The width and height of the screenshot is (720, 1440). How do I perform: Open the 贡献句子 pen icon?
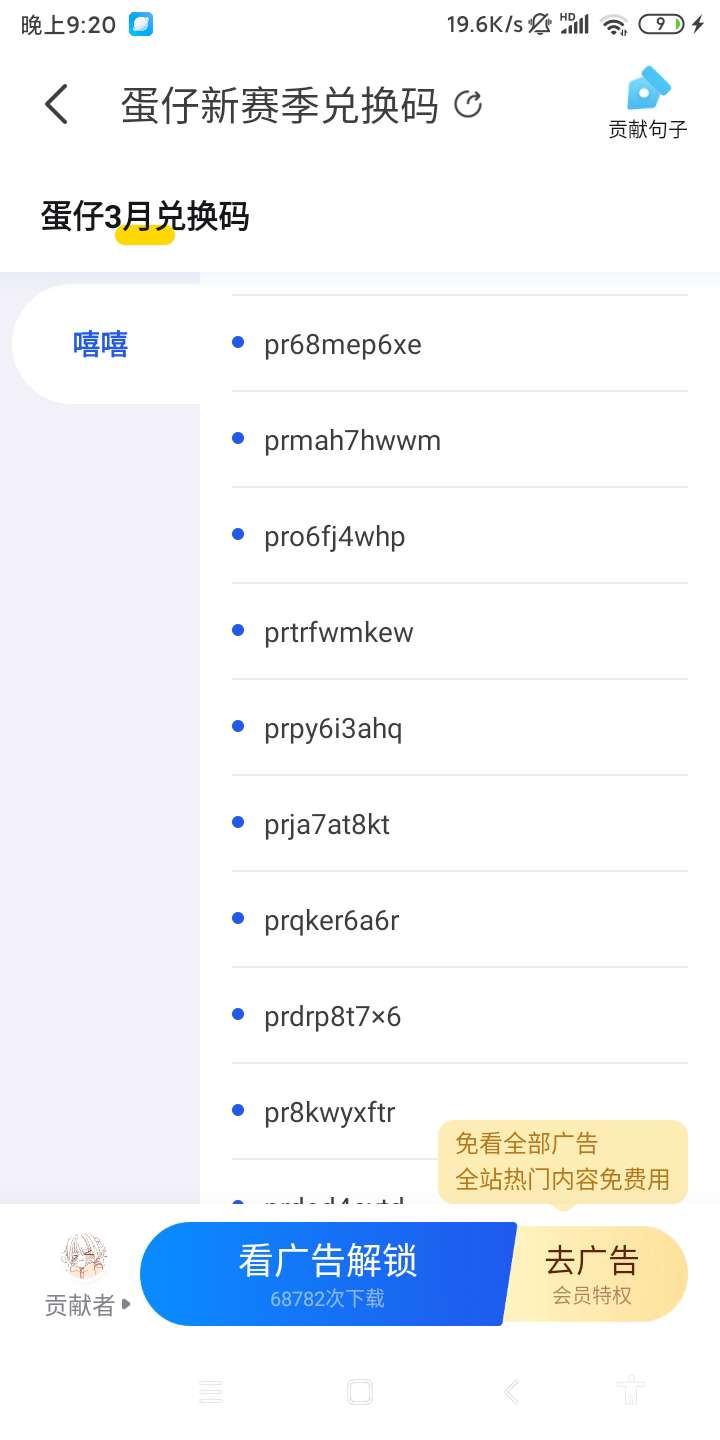pos(648,90)
